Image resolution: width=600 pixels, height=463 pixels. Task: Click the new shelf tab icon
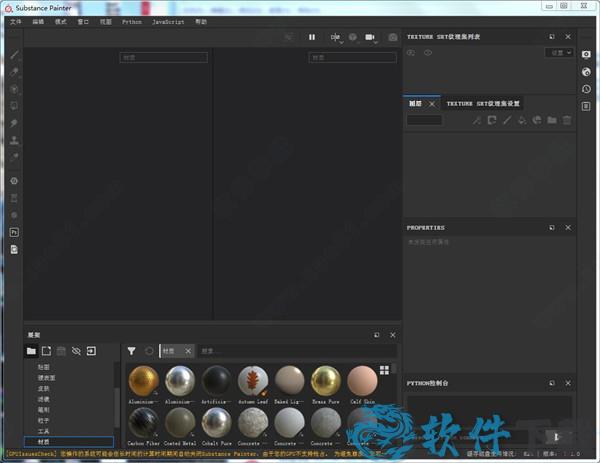coord(46,351)
